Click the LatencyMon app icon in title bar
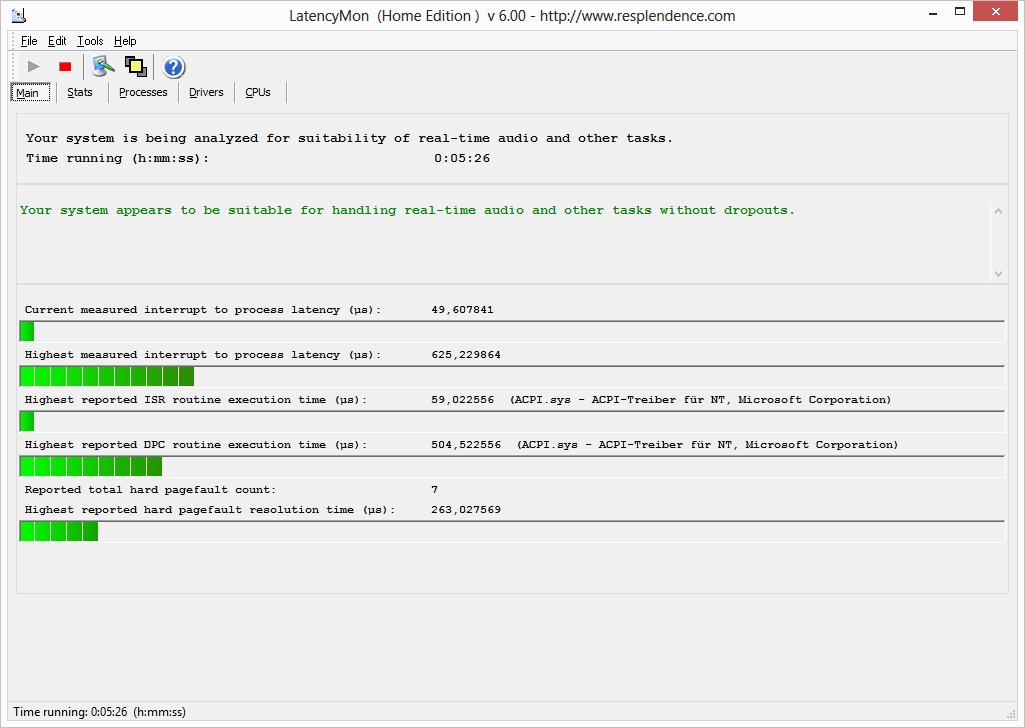Image resolution: width=1025 pixels, height=728 pixels. coord(19,16)
